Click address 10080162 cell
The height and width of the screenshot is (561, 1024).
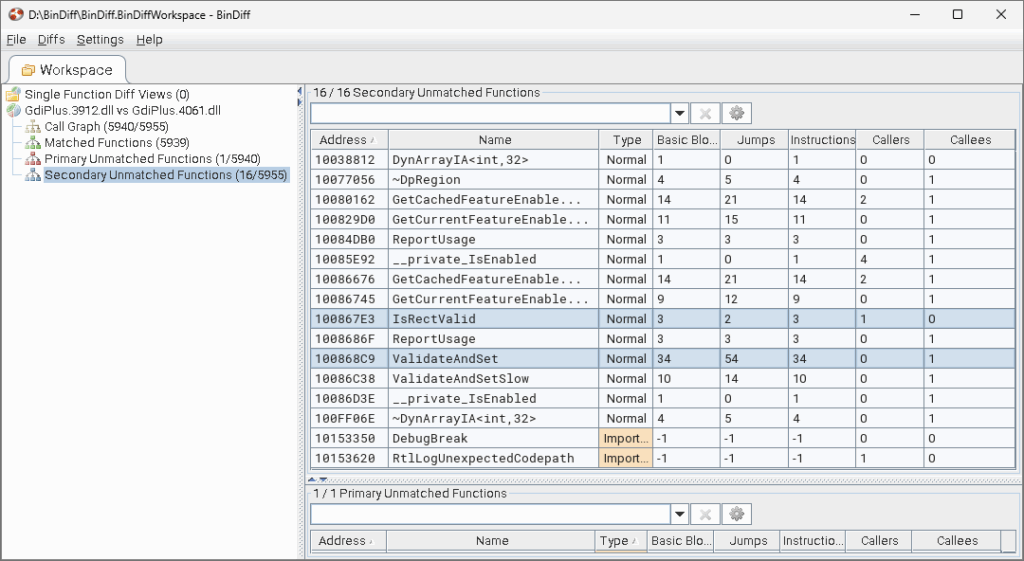click(349, 199)
